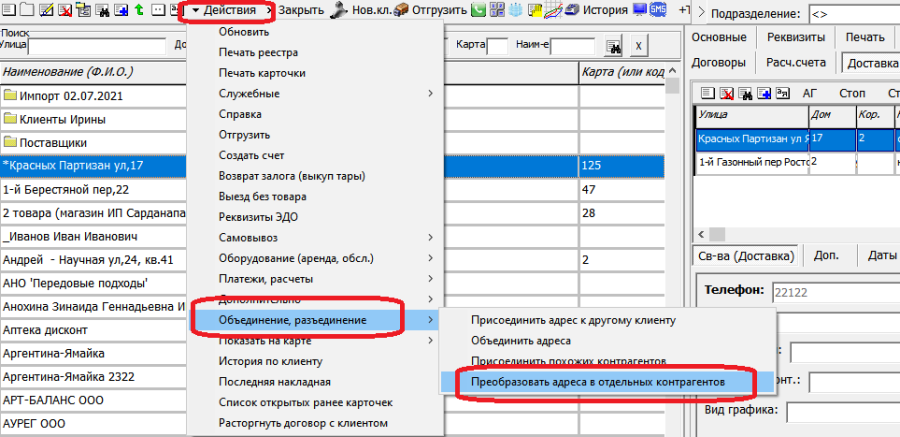Click into the Улица search field
The image size is (900, 437).
pyautogui.click(x=97, y=47)
